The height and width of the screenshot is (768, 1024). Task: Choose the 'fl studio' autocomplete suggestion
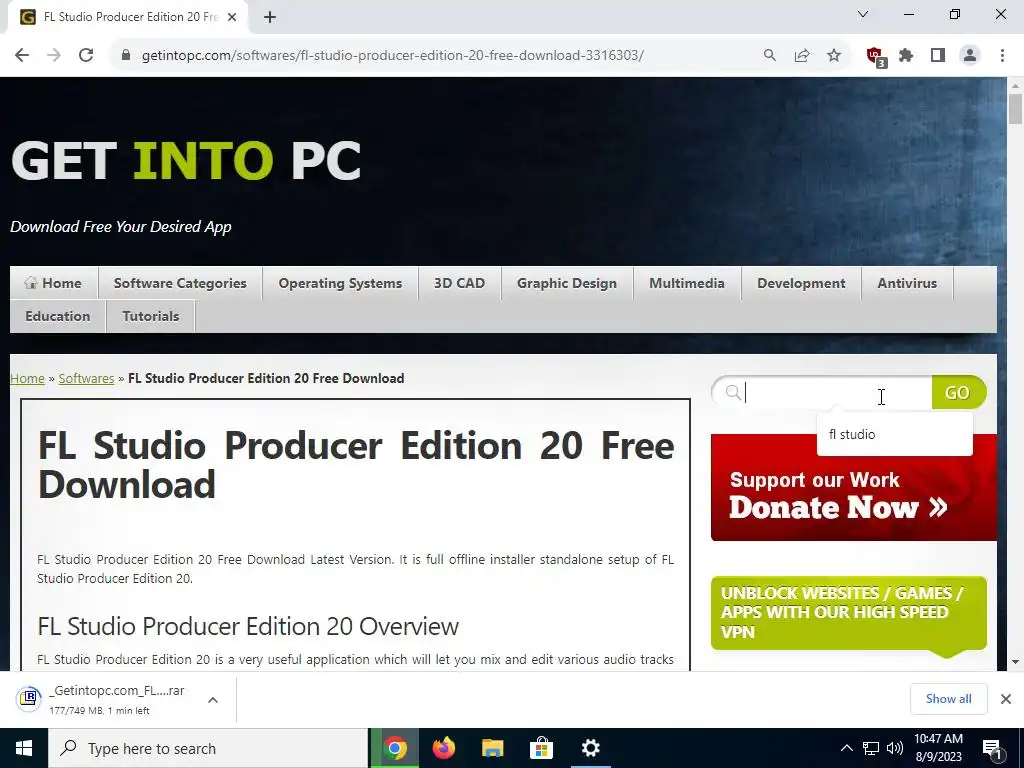pos(894,434)
